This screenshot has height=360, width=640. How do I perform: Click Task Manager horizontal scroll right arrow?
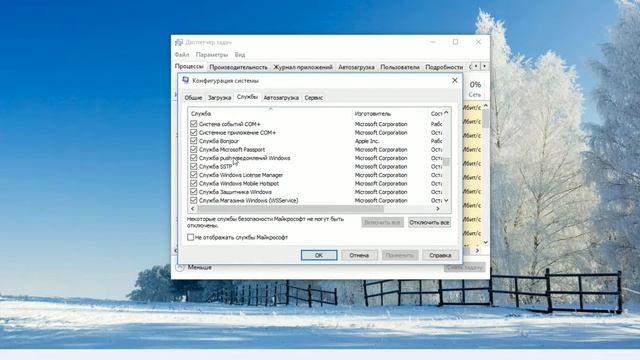click(477, 251)
